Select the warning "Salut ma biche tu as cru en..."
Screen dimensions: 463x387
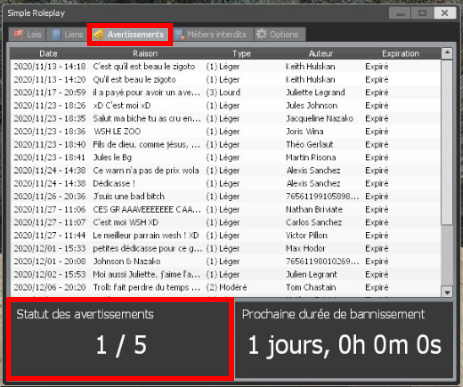click(x=225, y=118)
